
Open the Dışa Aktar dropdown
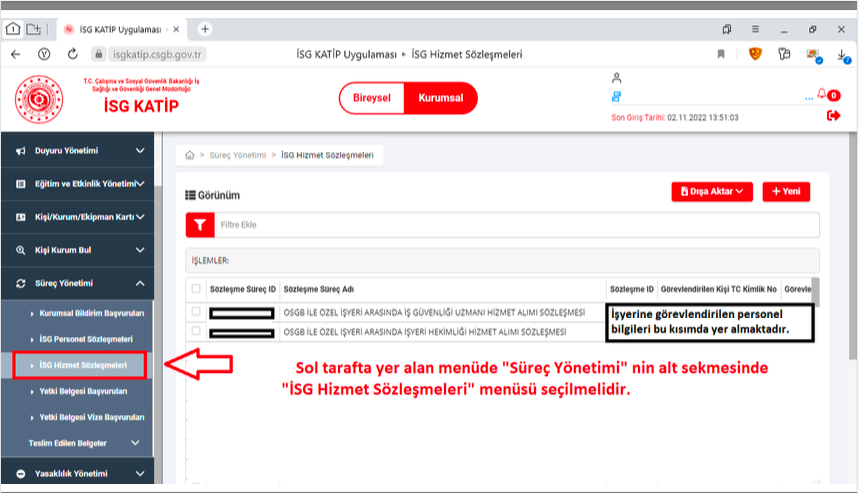click(x=712, y=192)
